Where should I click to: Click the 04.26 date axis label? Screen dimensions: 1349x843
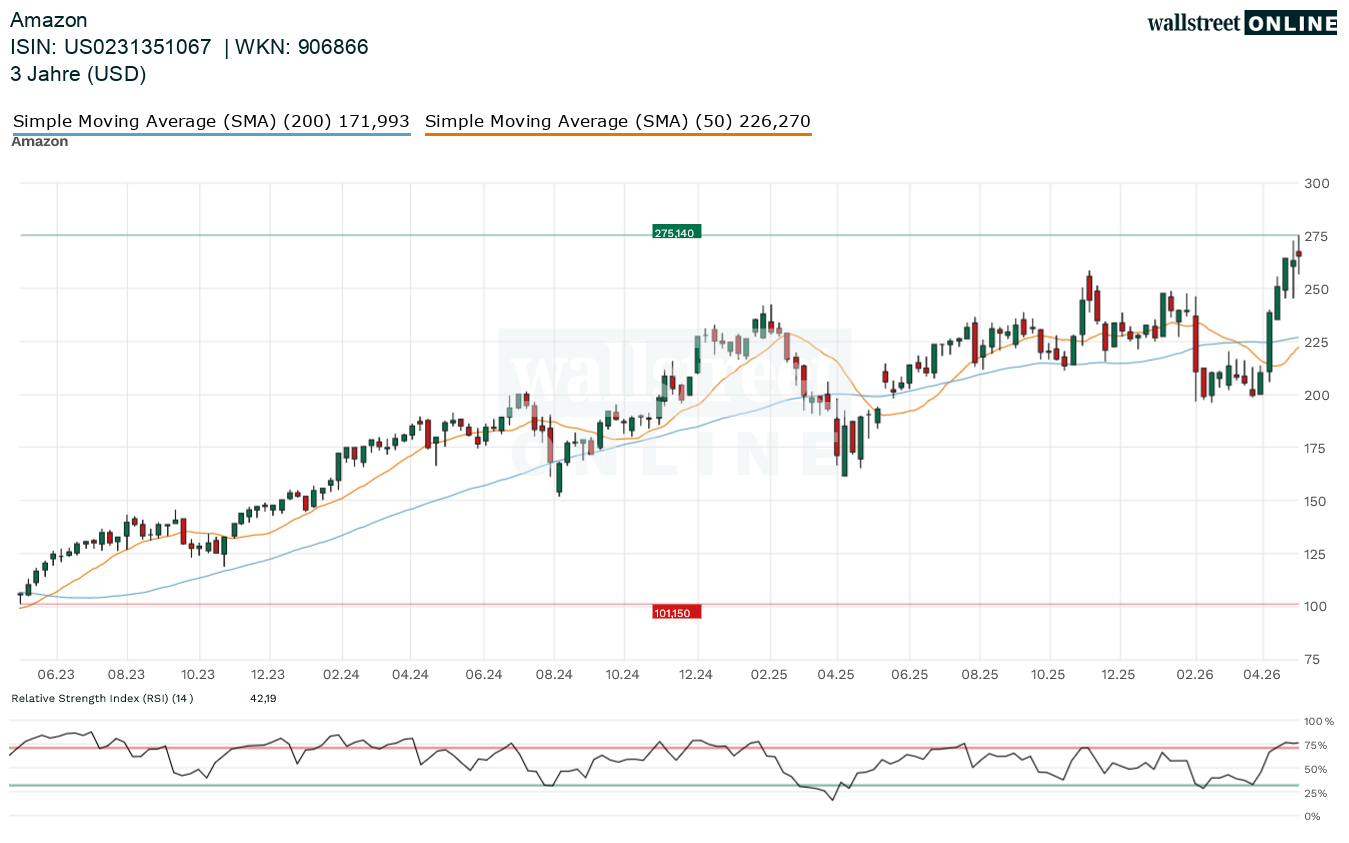pyautogui.click(x=1263, y=676)
